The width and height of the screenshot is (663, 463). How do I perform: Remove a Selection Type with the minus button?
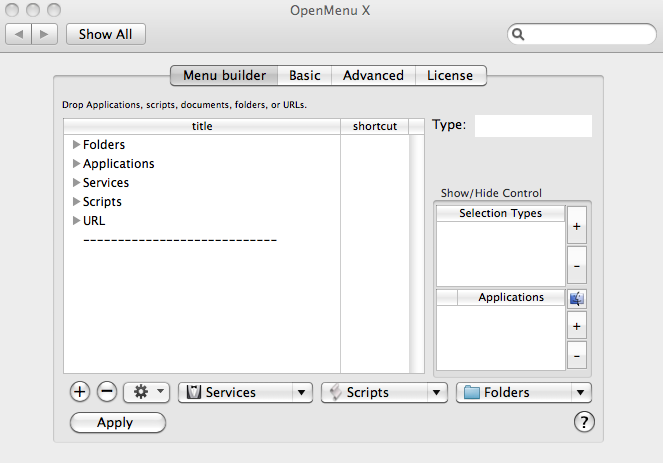click(x=577, y=266)
